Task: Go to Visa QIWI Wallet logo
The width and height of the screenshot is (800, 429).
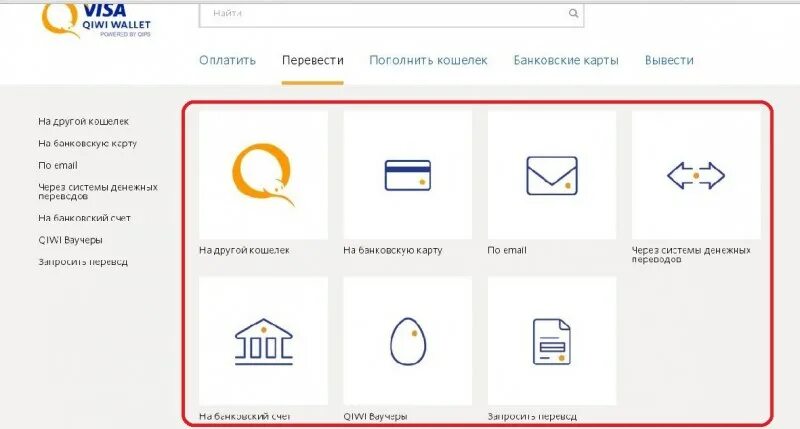Action: (96, 20)
